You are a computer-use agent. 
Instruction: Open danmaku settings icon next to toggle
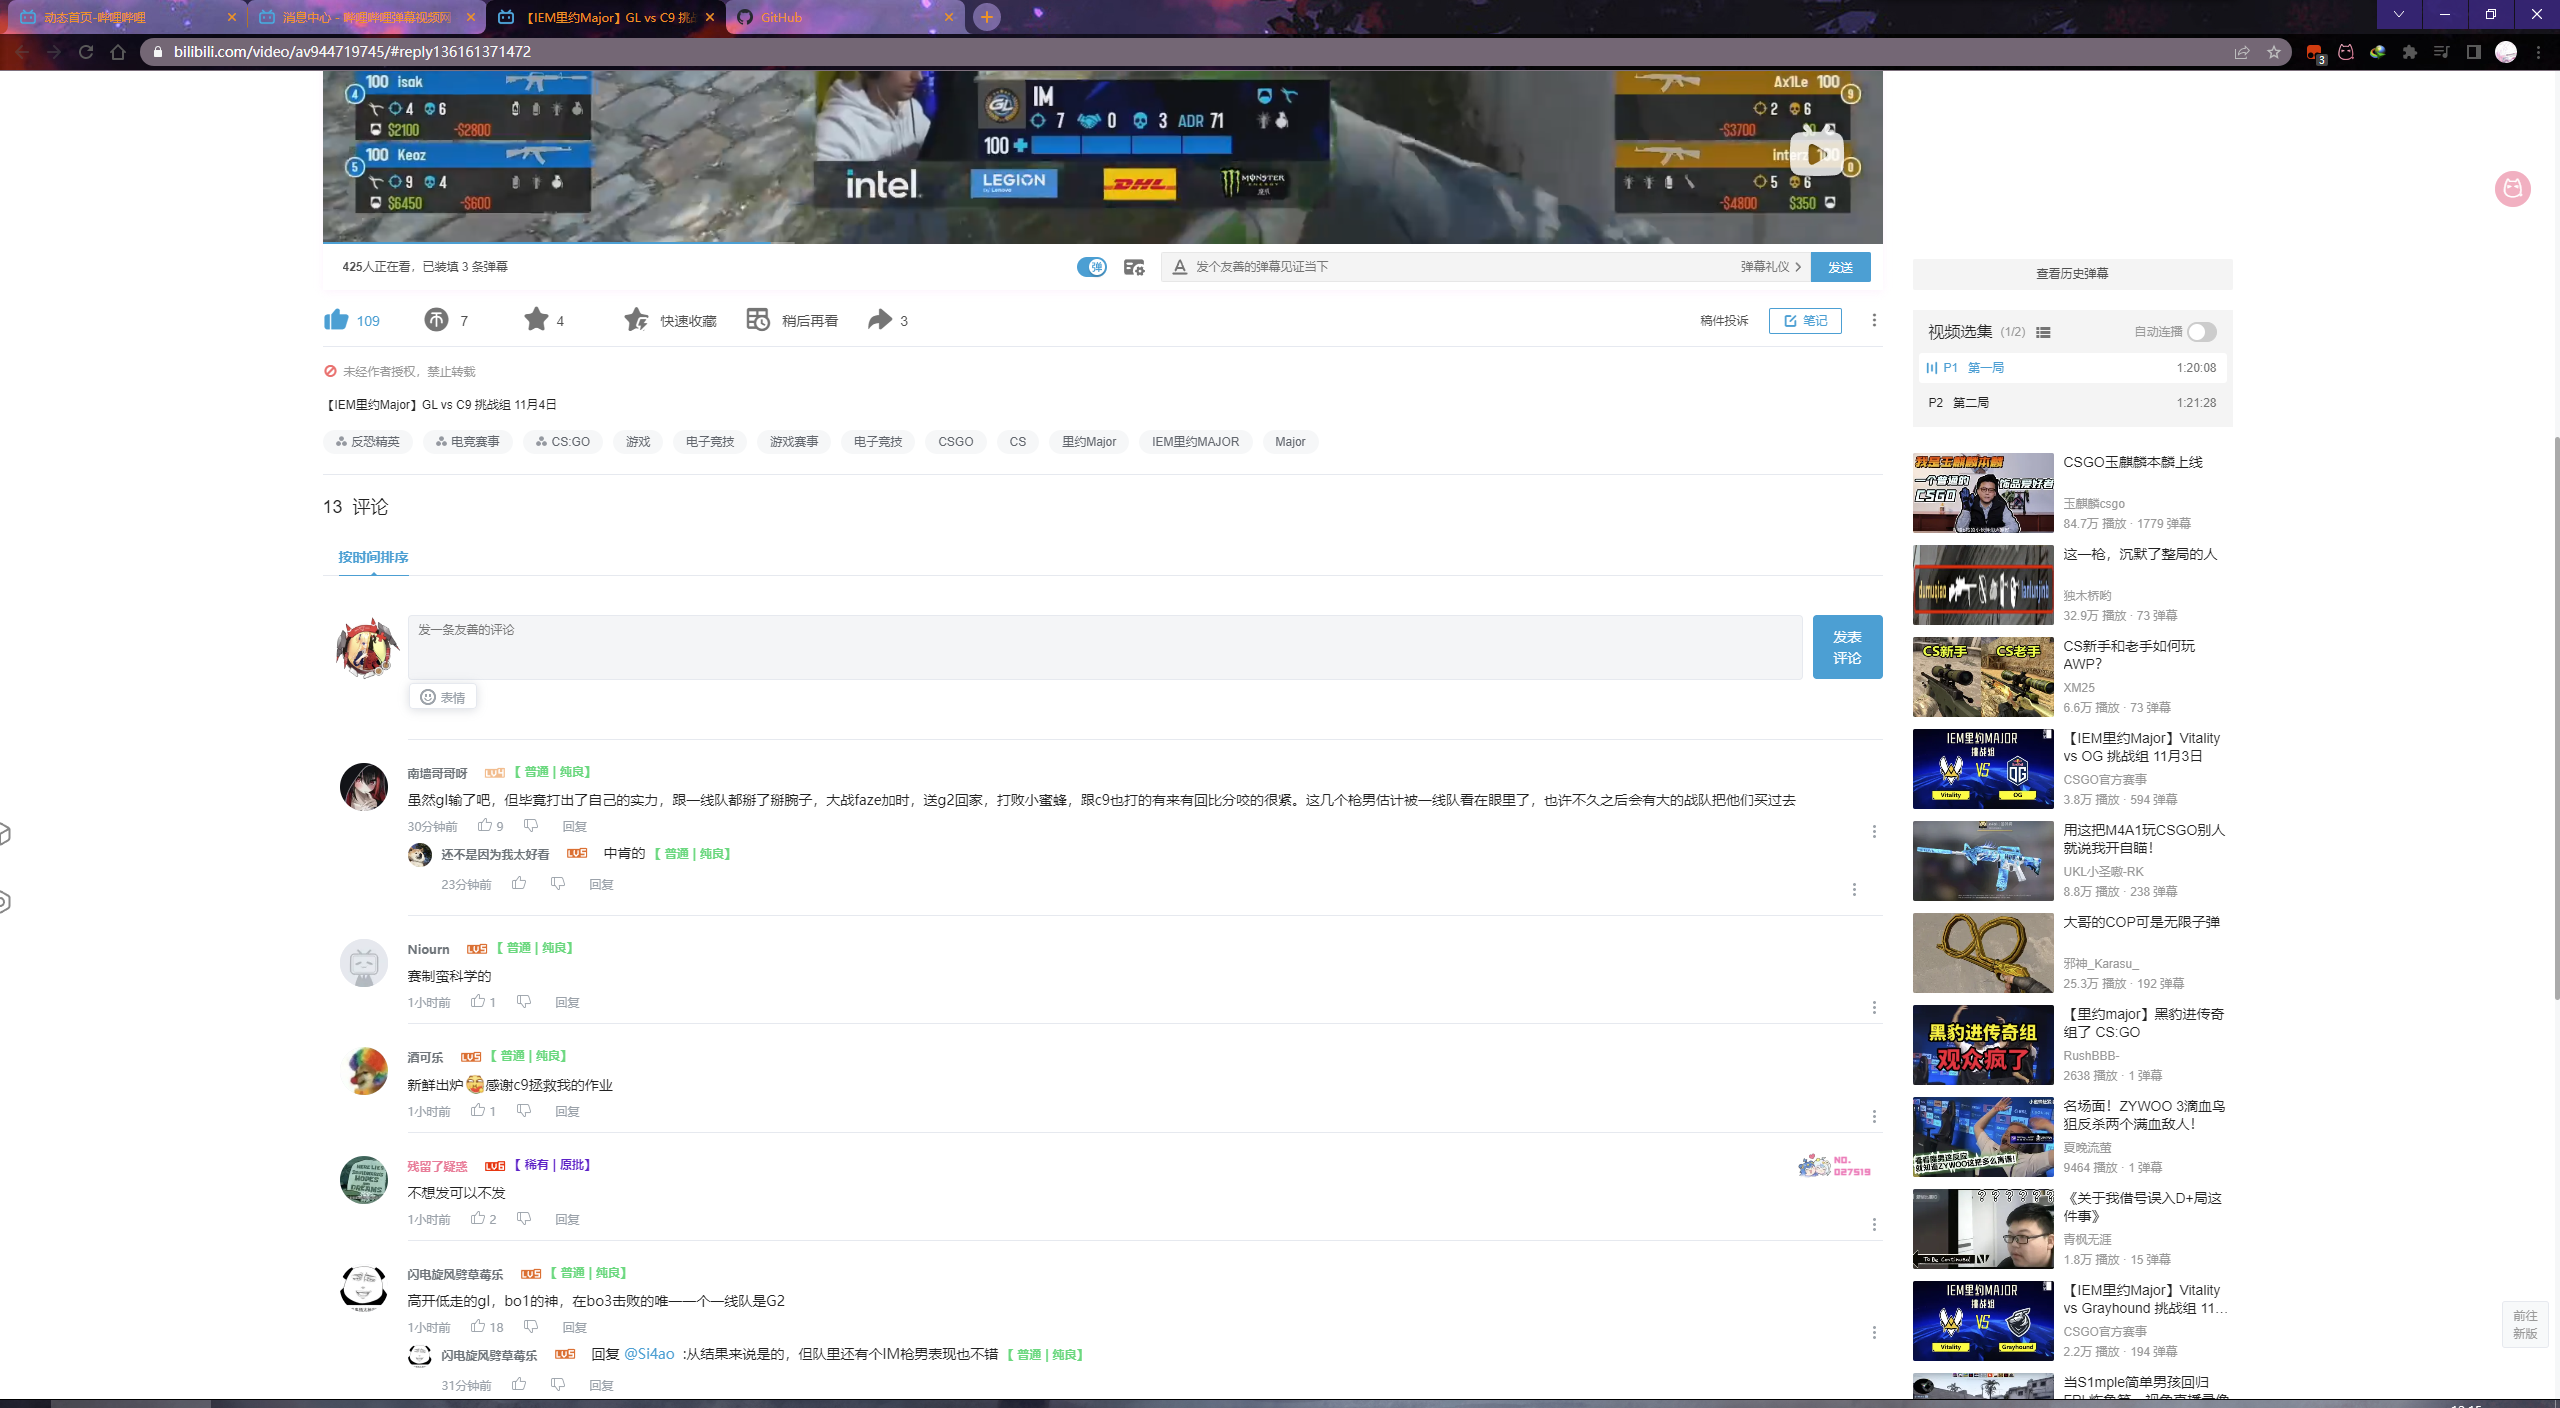[x=1133, y=267]
